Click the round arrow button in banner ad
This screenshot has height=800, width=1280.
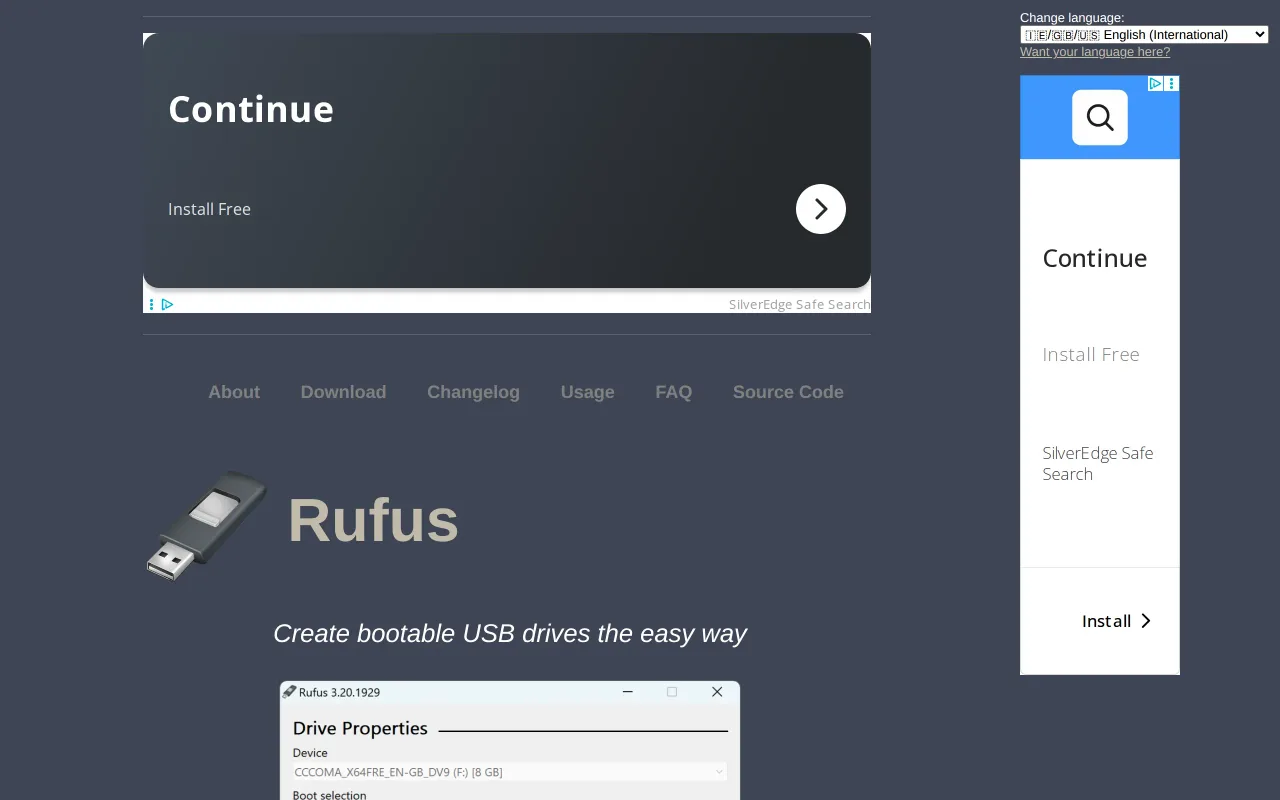821,209
